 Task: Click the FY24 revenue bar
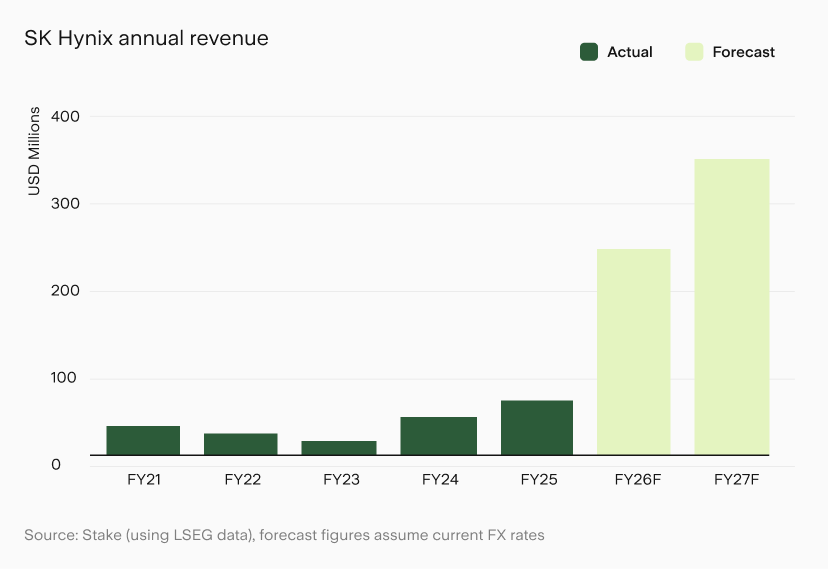coord(438,436)
